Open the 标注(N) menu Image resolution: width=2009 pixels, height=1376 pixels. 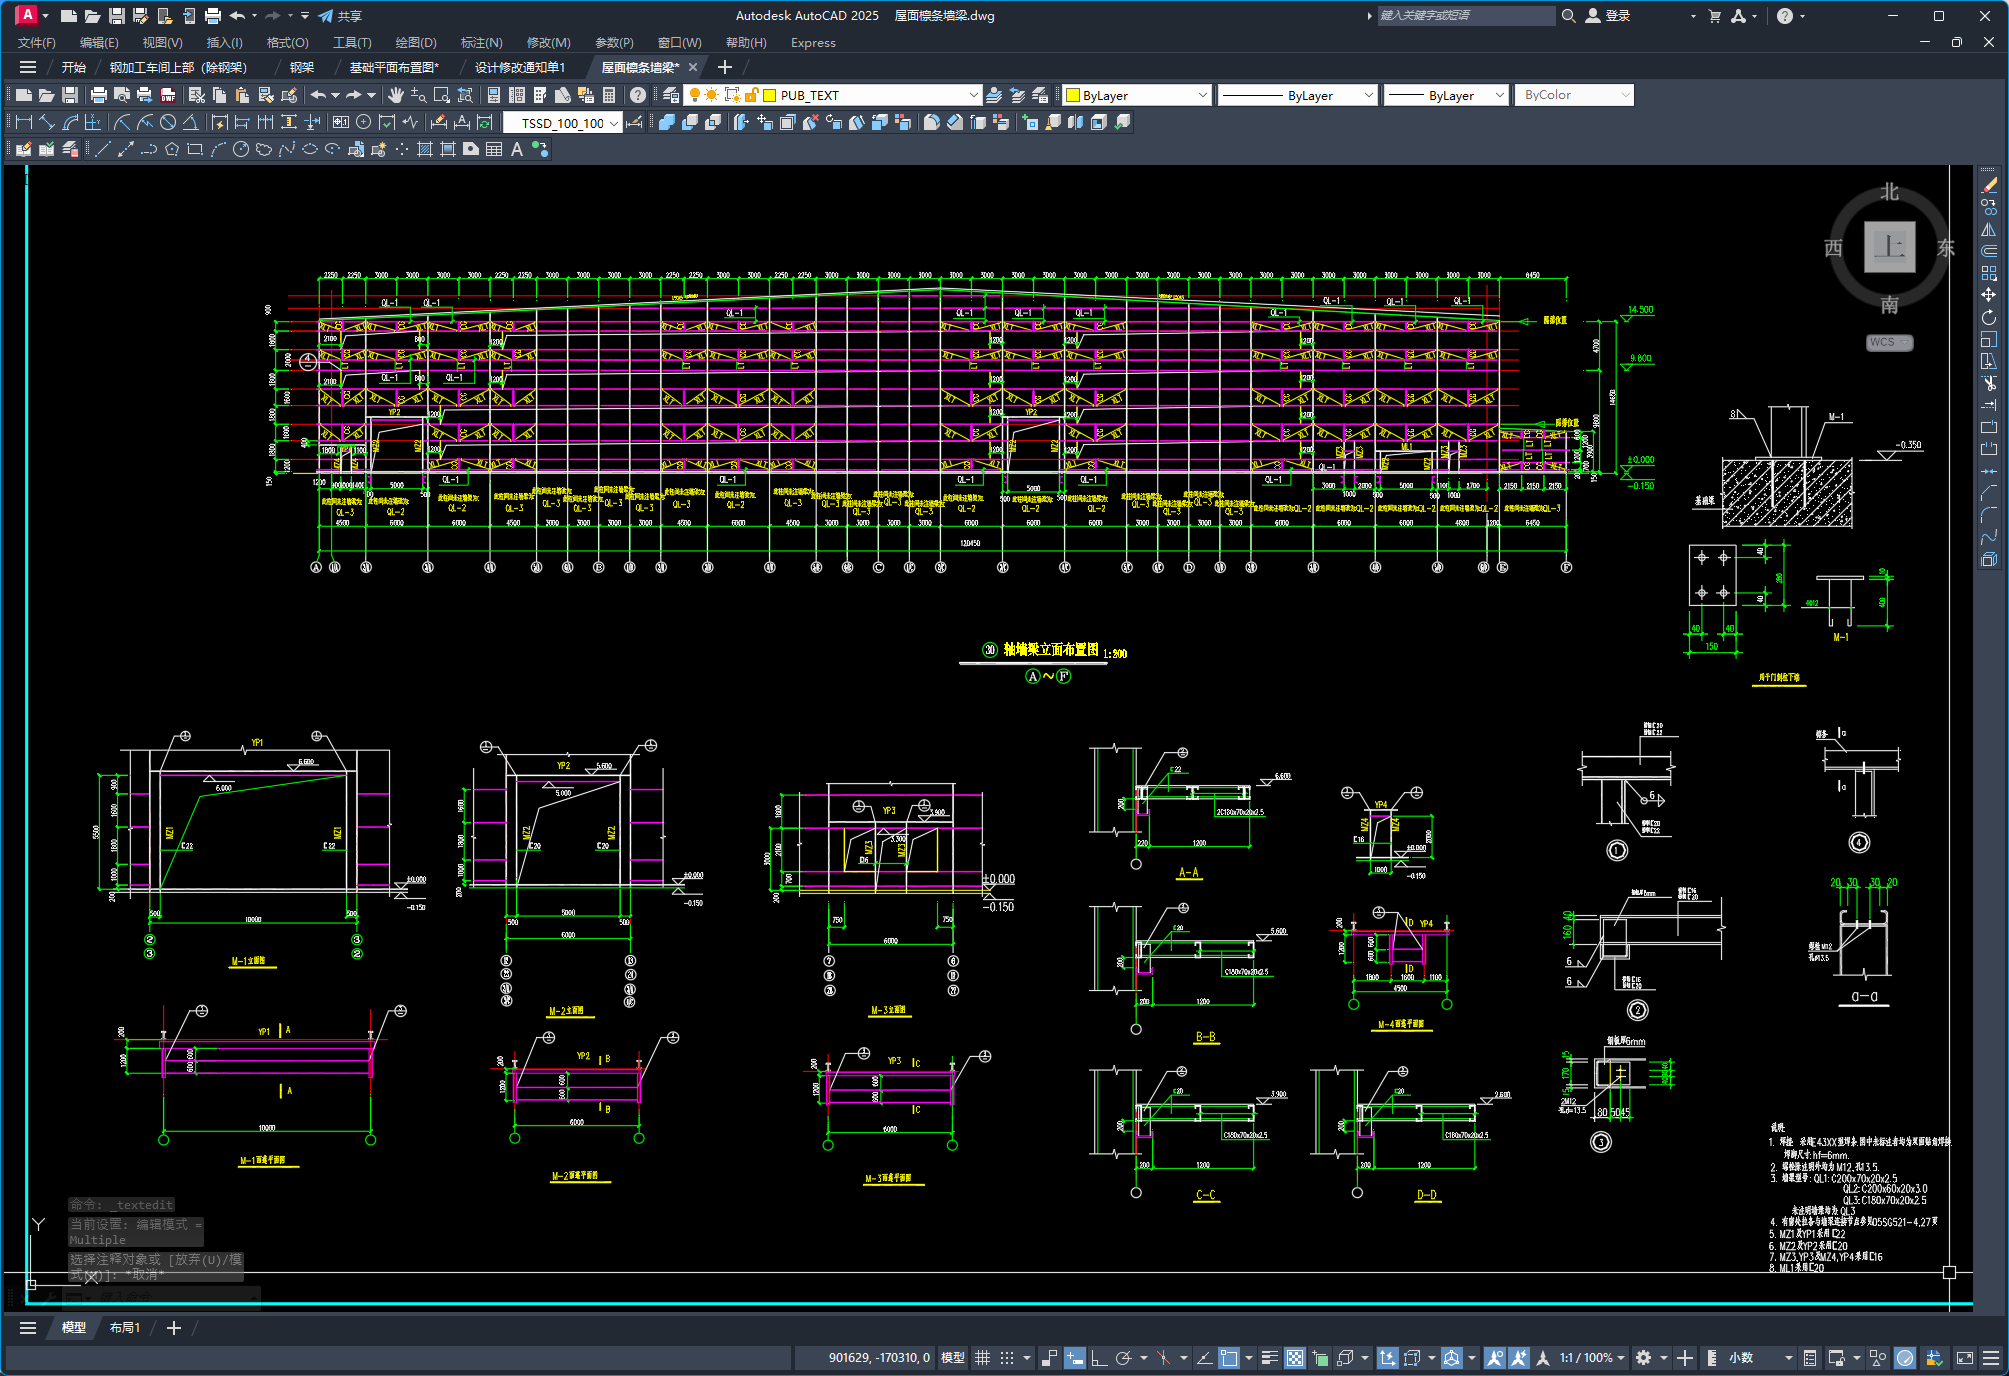[x=481, y=42]
